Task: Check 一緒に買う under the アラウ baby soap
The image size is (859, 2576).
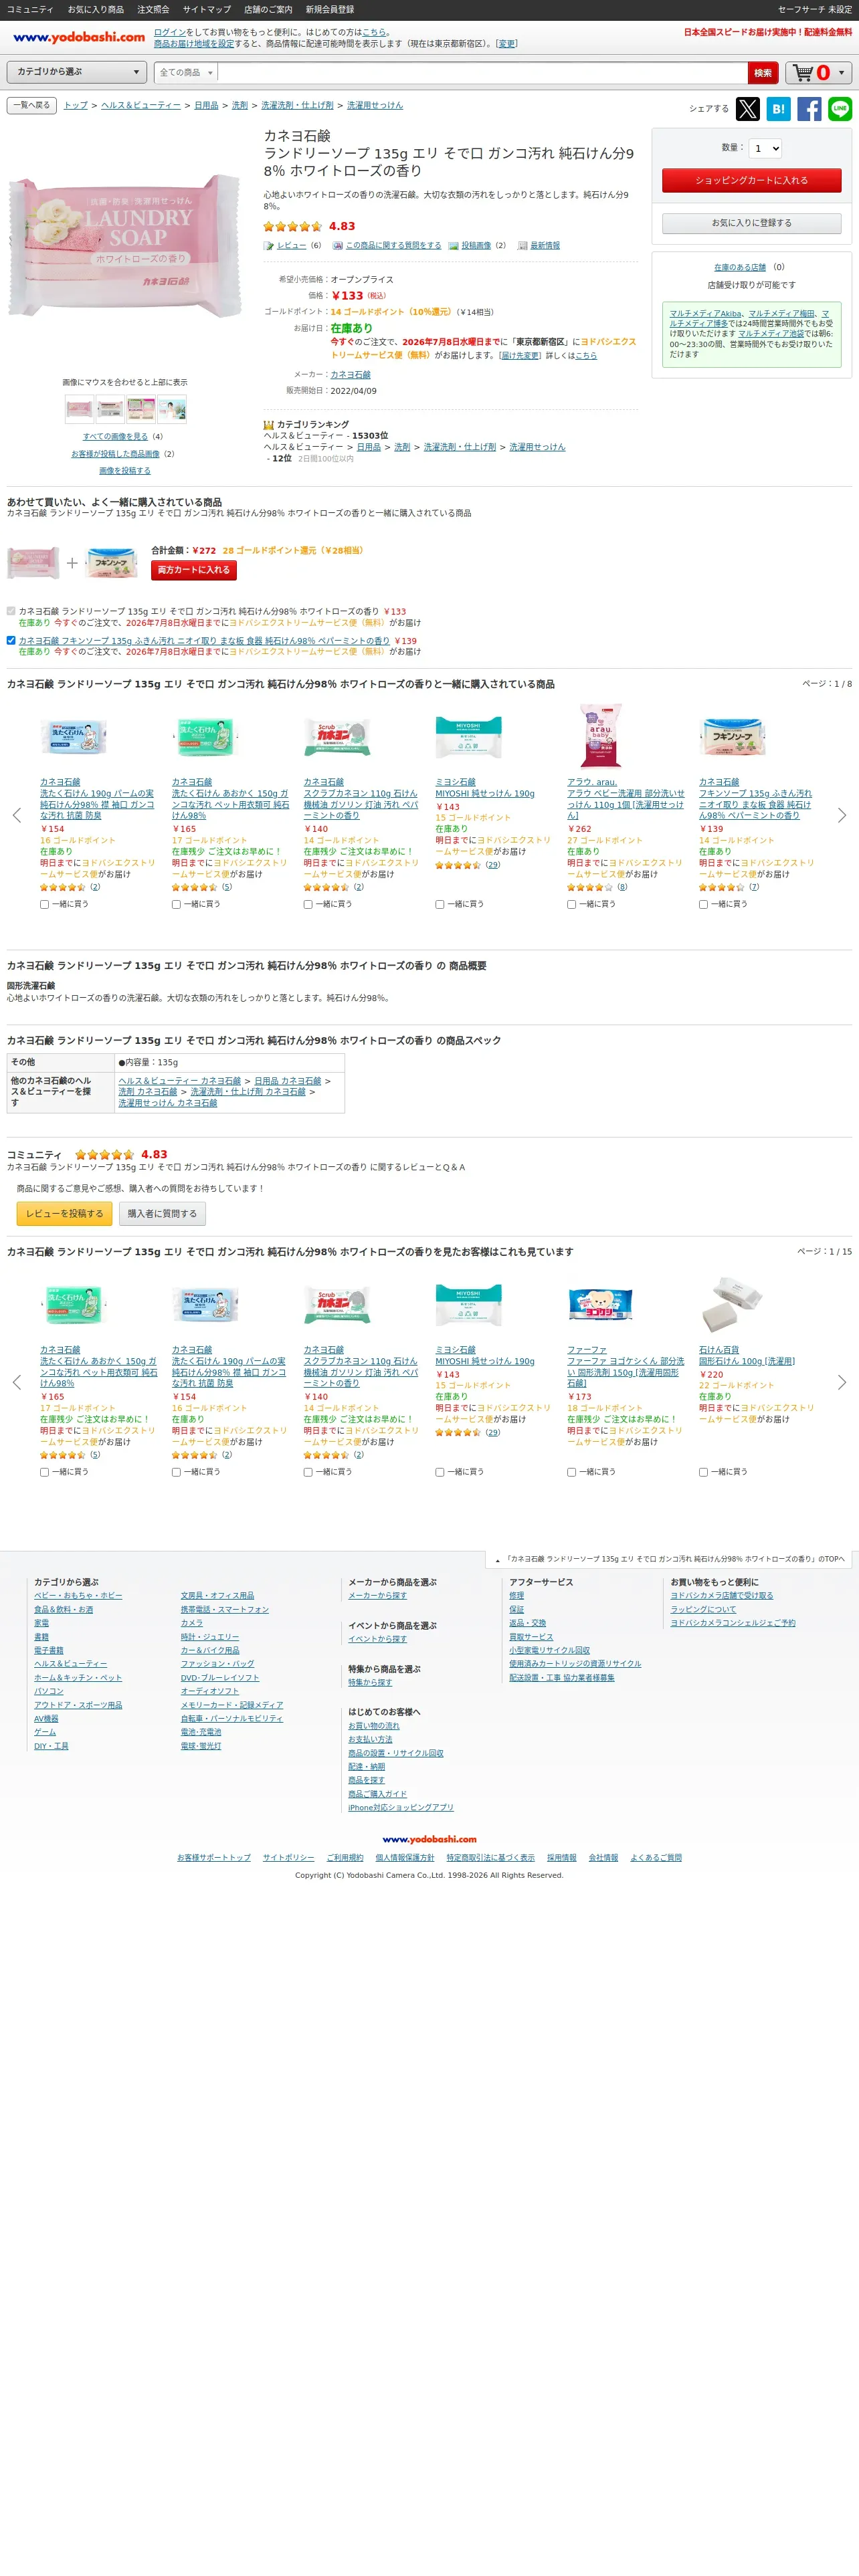Action: 572,904
